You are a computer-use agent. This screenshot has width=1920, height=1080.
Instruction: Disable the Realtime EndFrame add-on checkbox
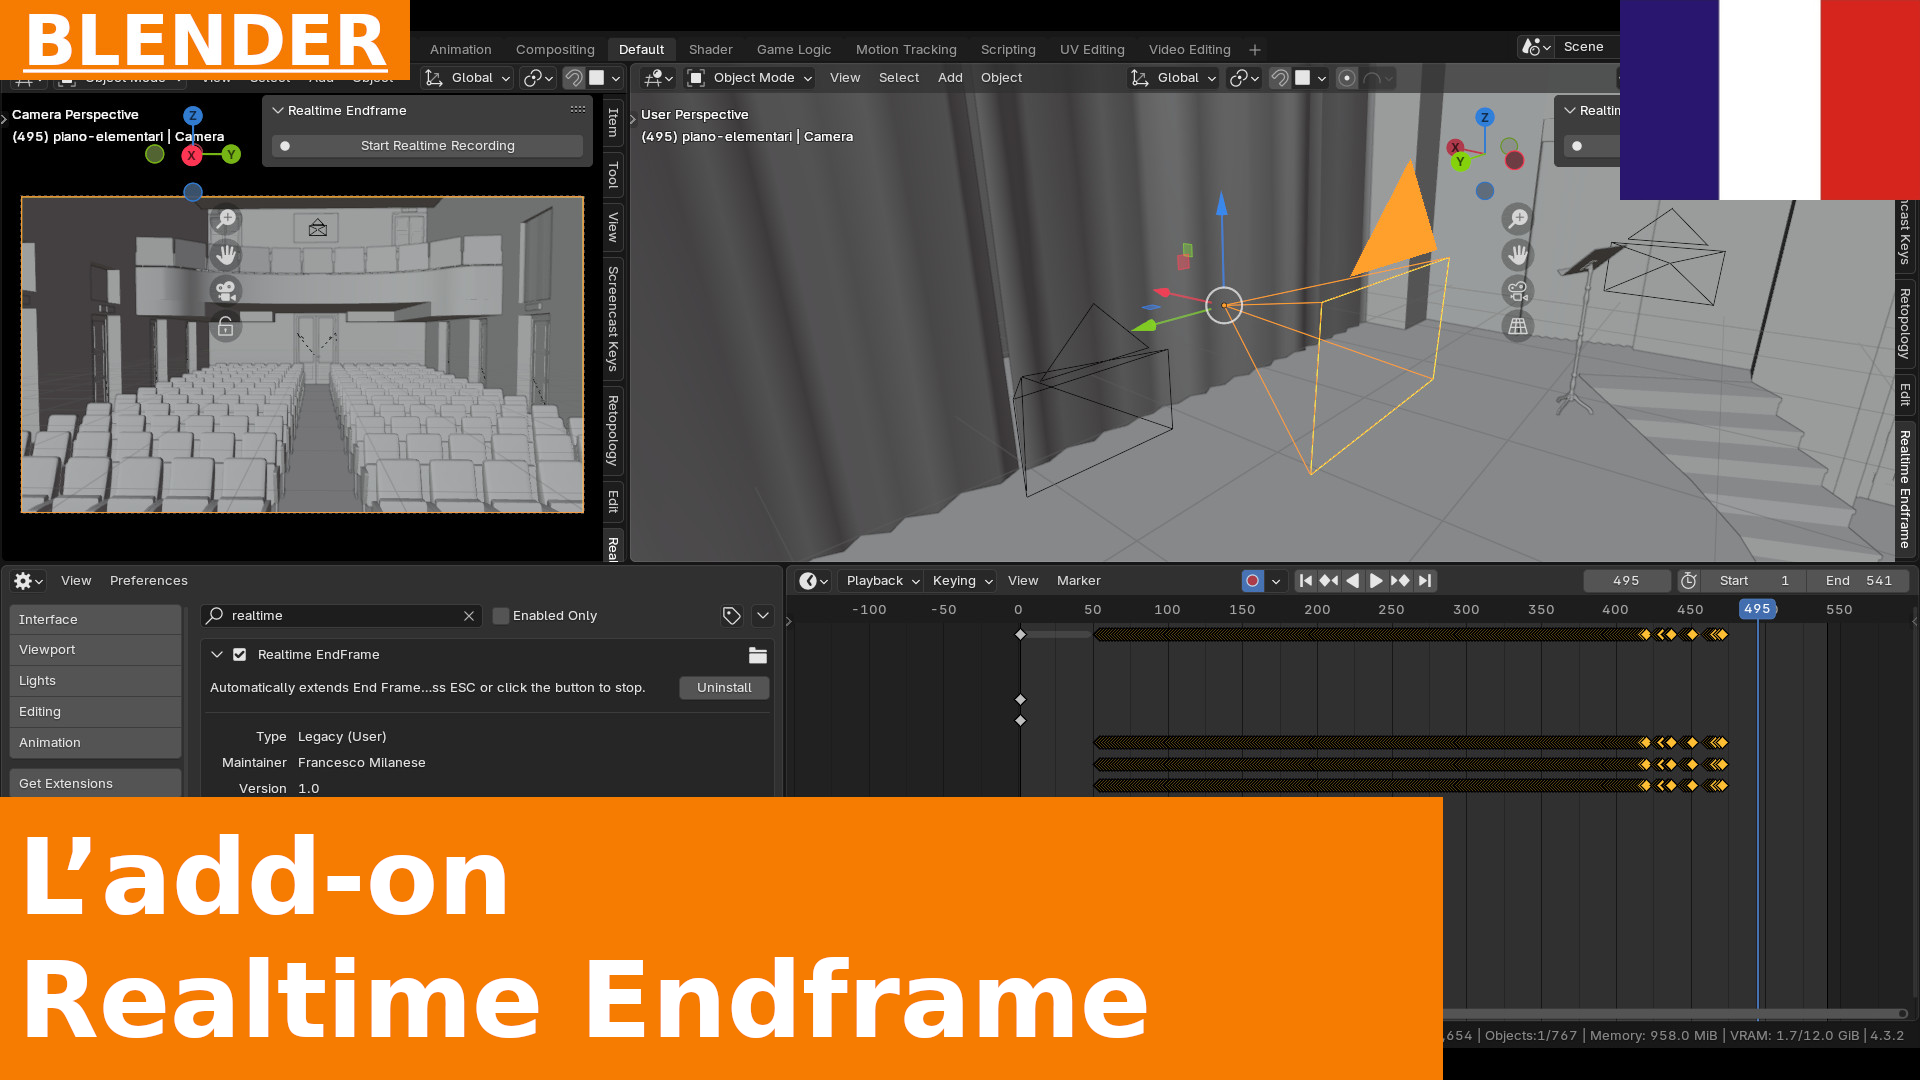[240, 655]
